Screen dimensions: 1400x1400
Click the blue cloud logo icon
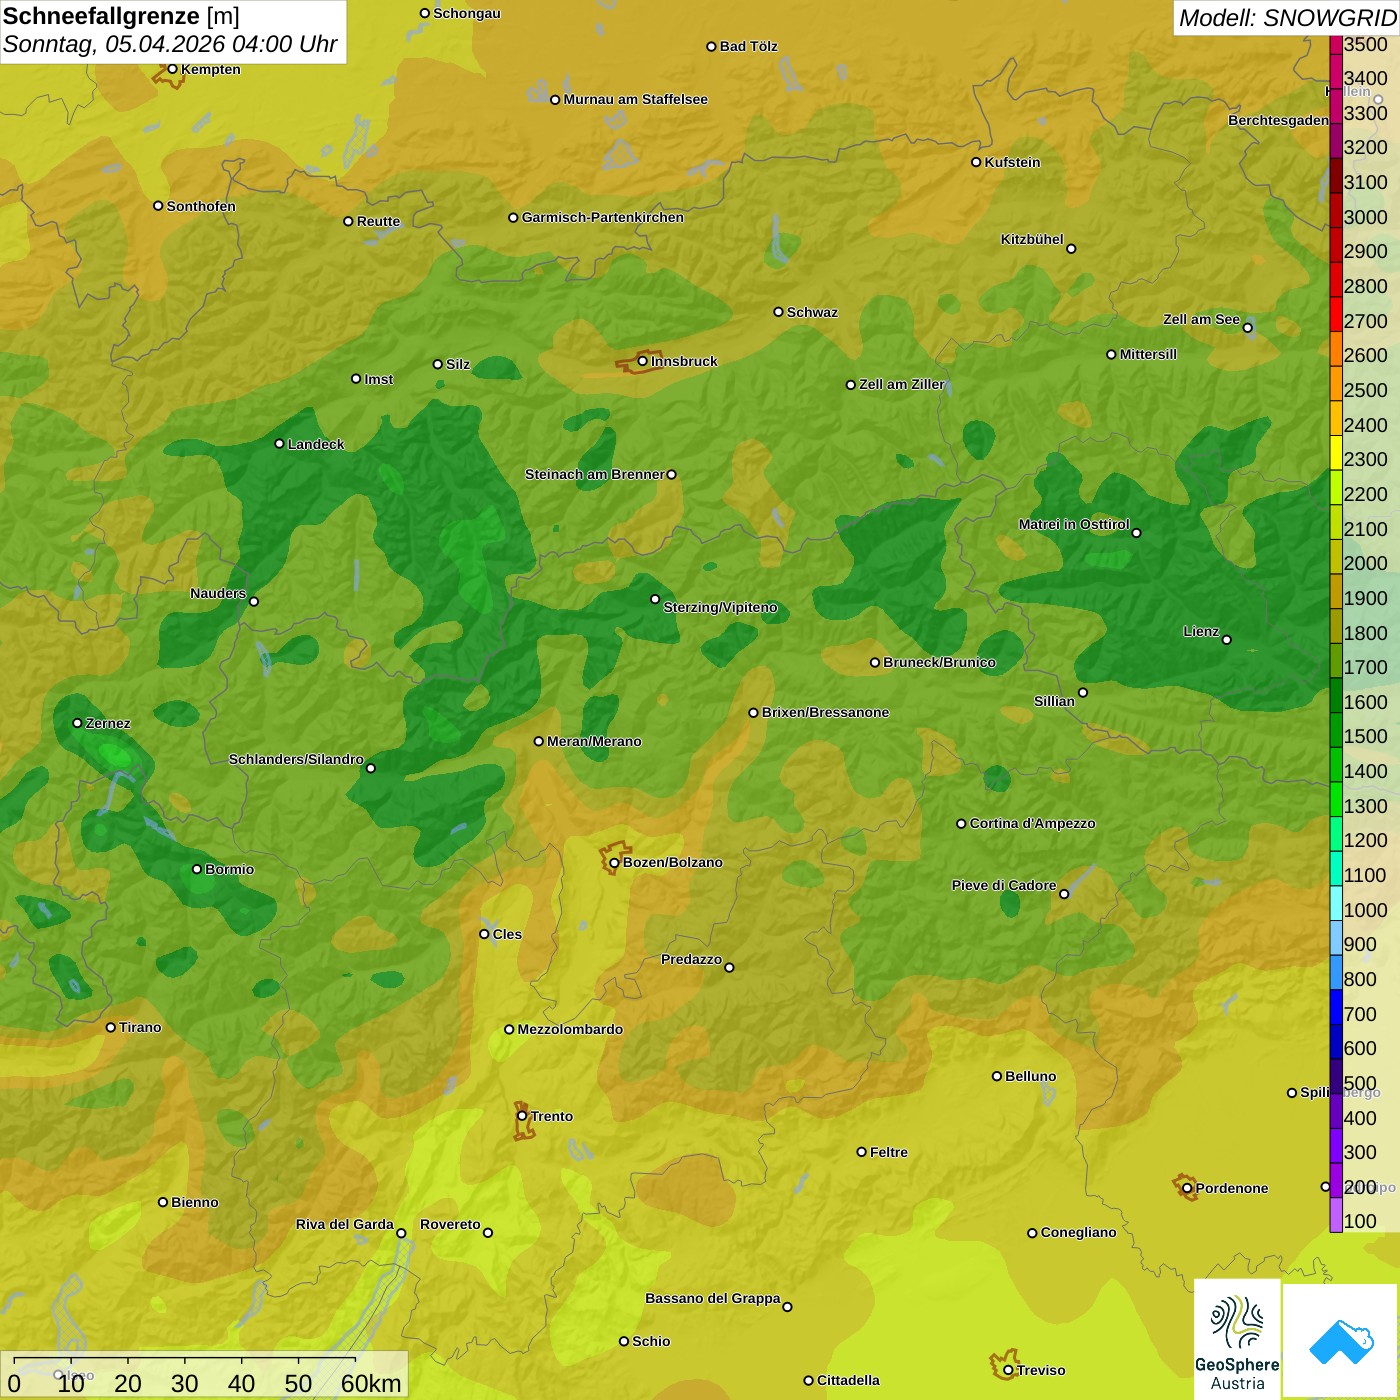1341,1342
